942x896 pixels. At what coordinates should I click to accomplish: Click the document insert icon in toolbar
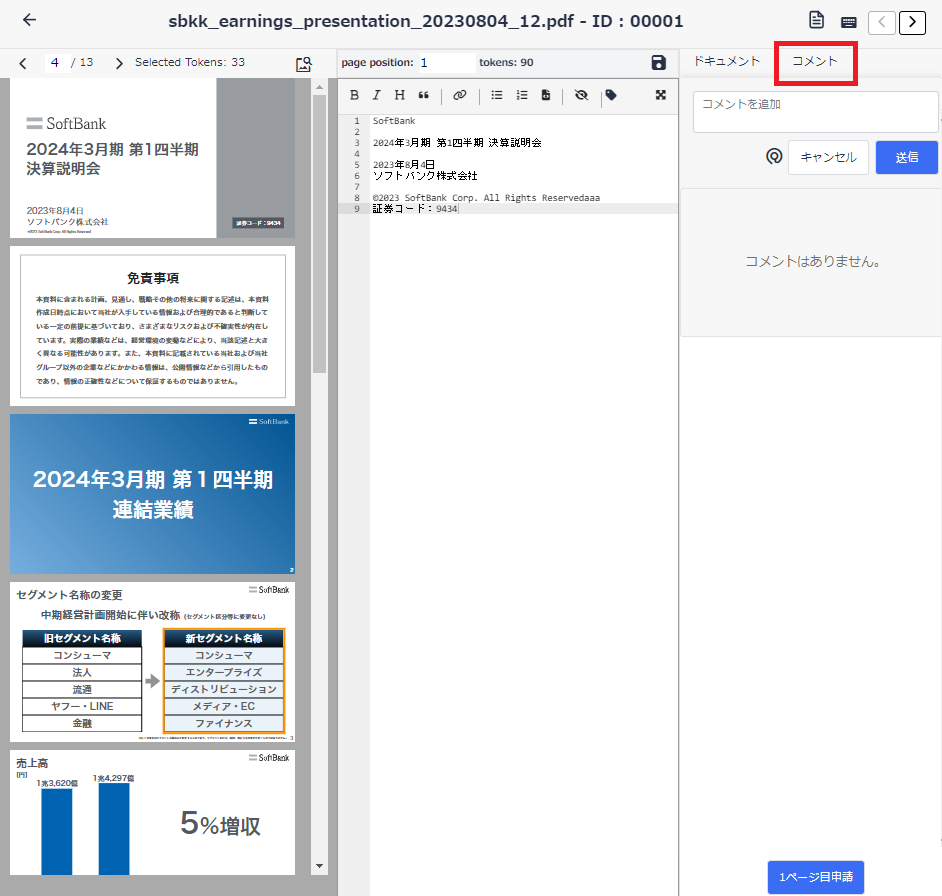pos(545,95)
